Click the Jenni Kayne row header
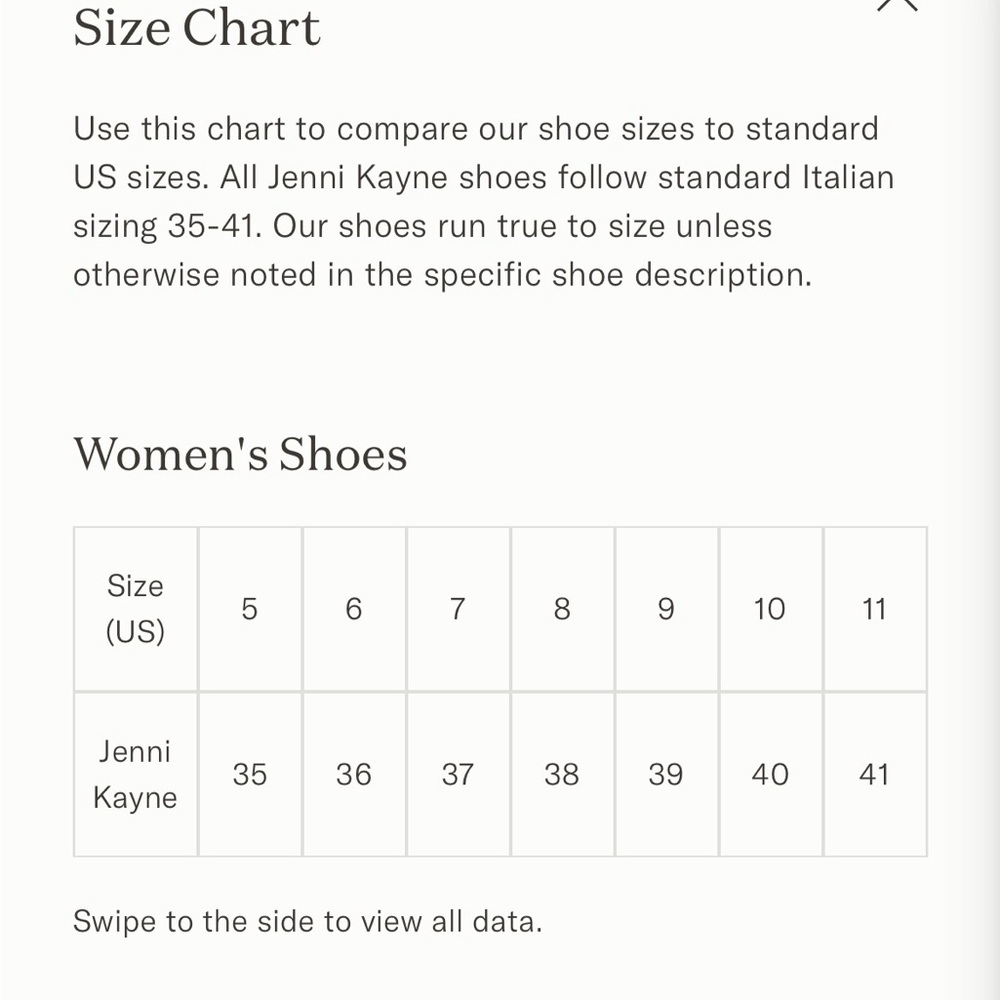The height and width of the screenshot is (1000, 1000). point(135,774)
